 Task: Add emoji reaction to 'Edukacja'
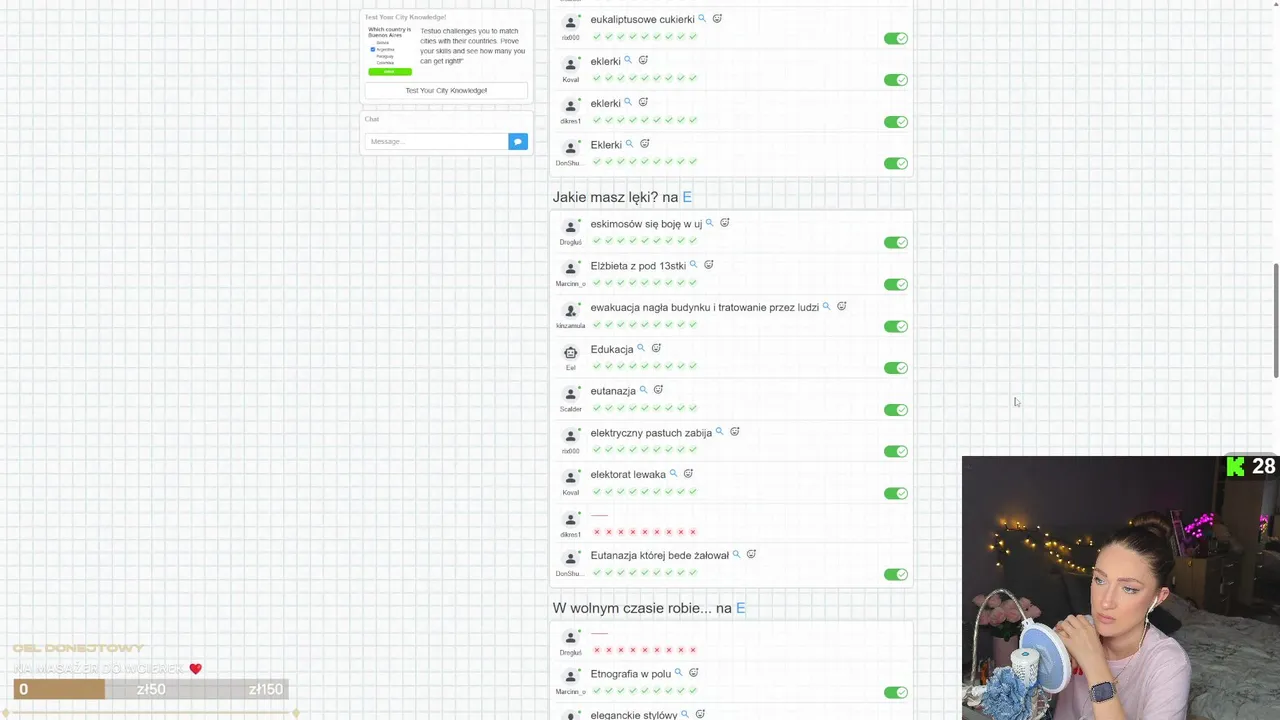[656, 348]
